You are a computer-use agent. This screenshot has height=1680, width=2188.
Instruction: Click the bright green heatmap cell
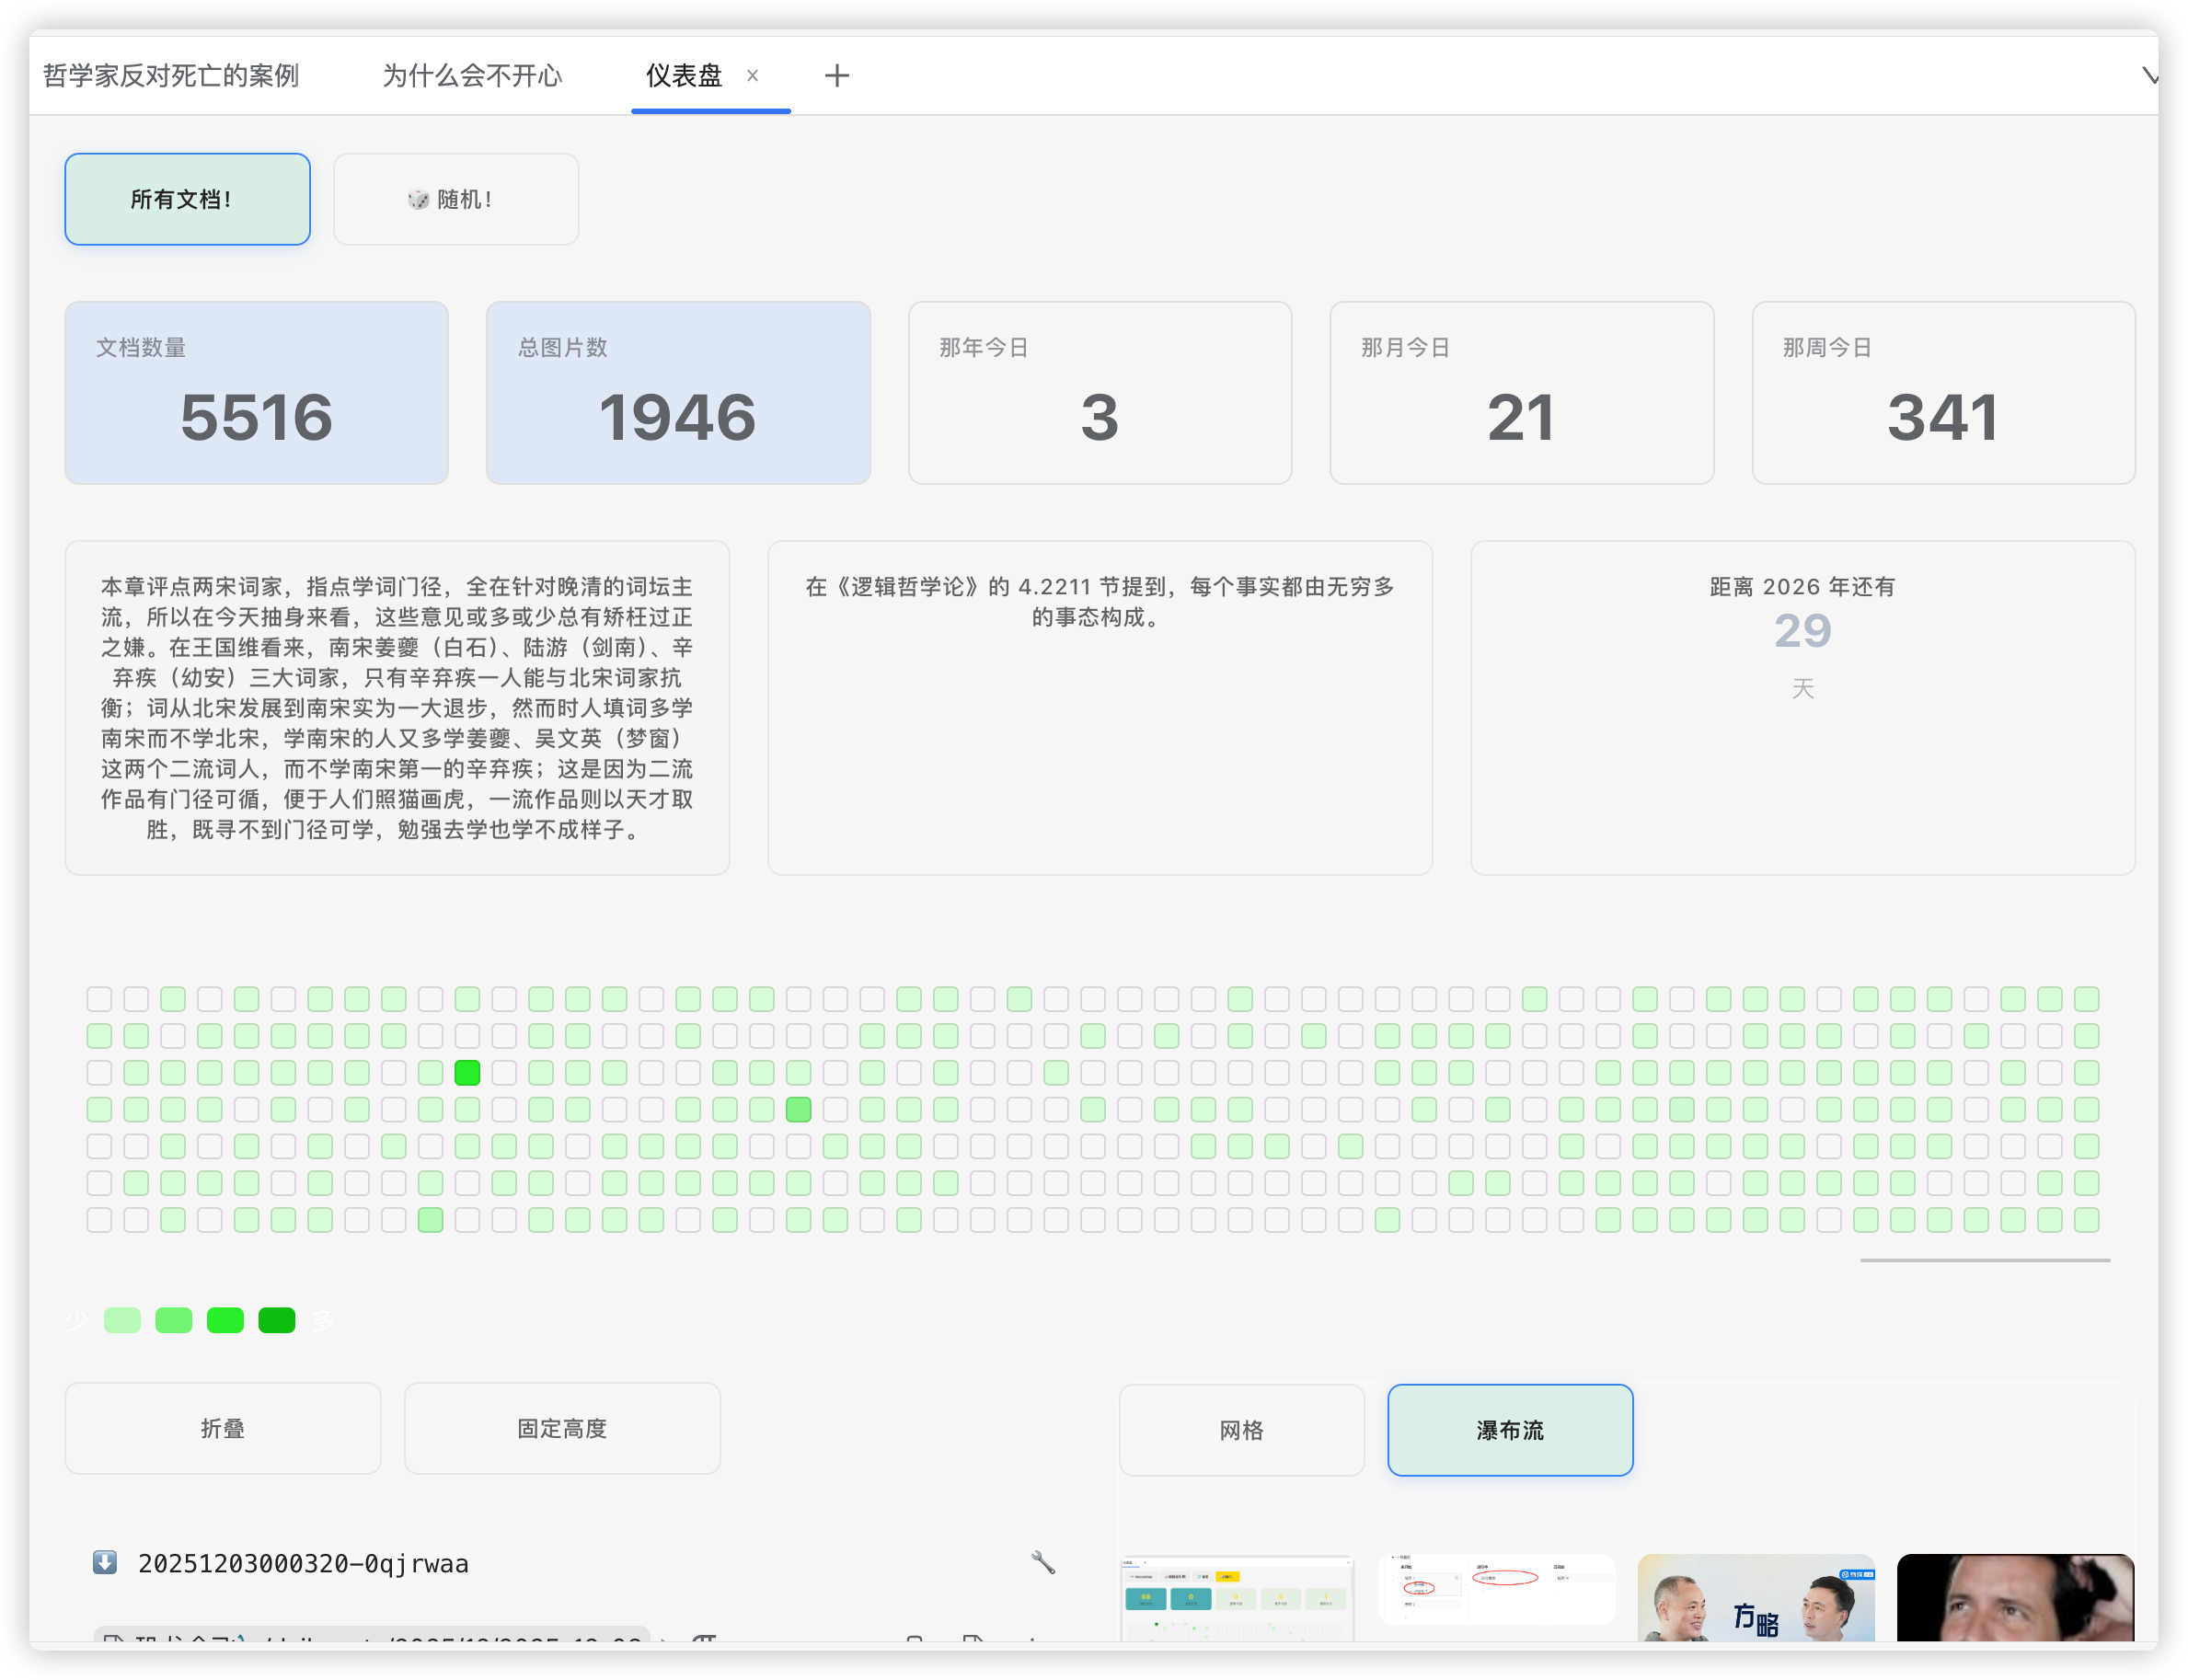click(x=467, y=1073)
